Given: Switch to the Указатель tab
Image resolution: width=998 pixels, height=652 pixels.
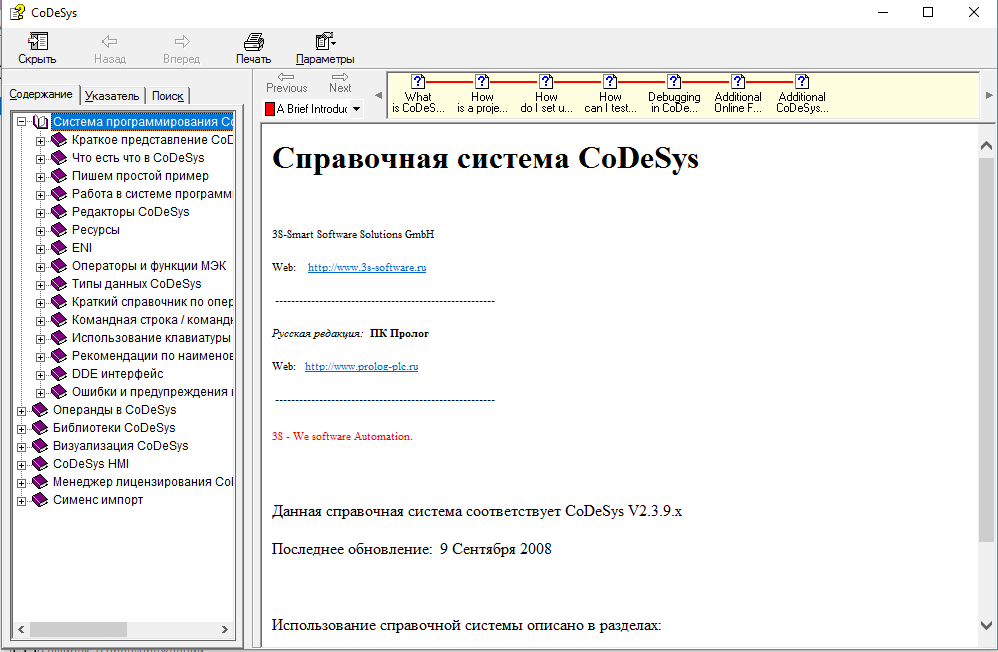Looking at the screenshot, I should coord(112,96).
